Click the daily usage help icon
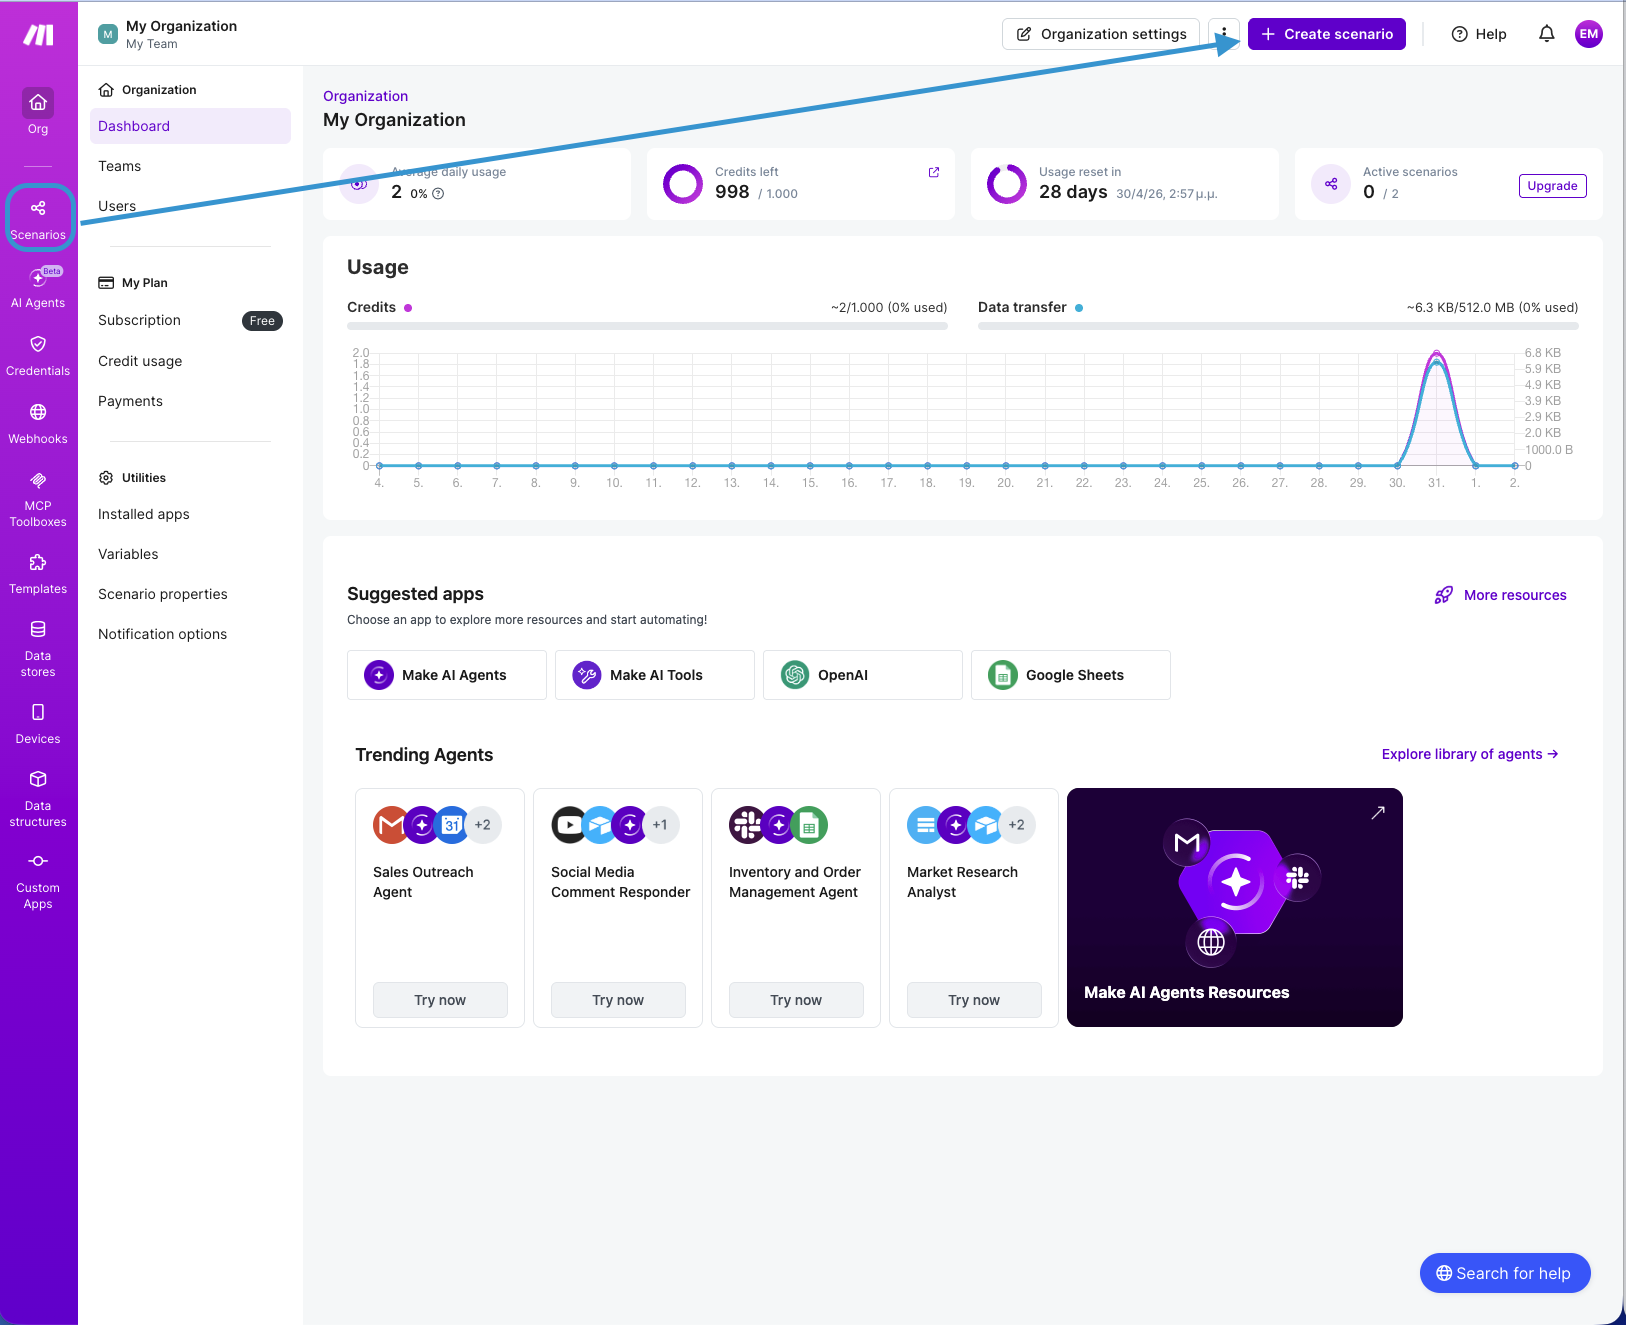This screenshot has width=1626, height=1325. (x=438, y=194)
